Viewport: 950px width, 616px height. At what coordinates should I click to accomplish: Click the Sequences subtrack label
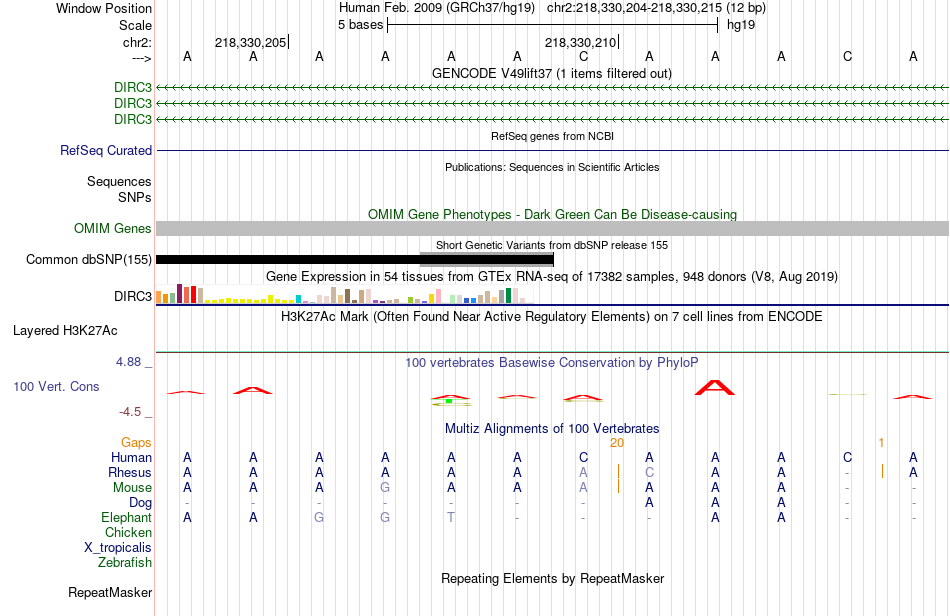119,181
